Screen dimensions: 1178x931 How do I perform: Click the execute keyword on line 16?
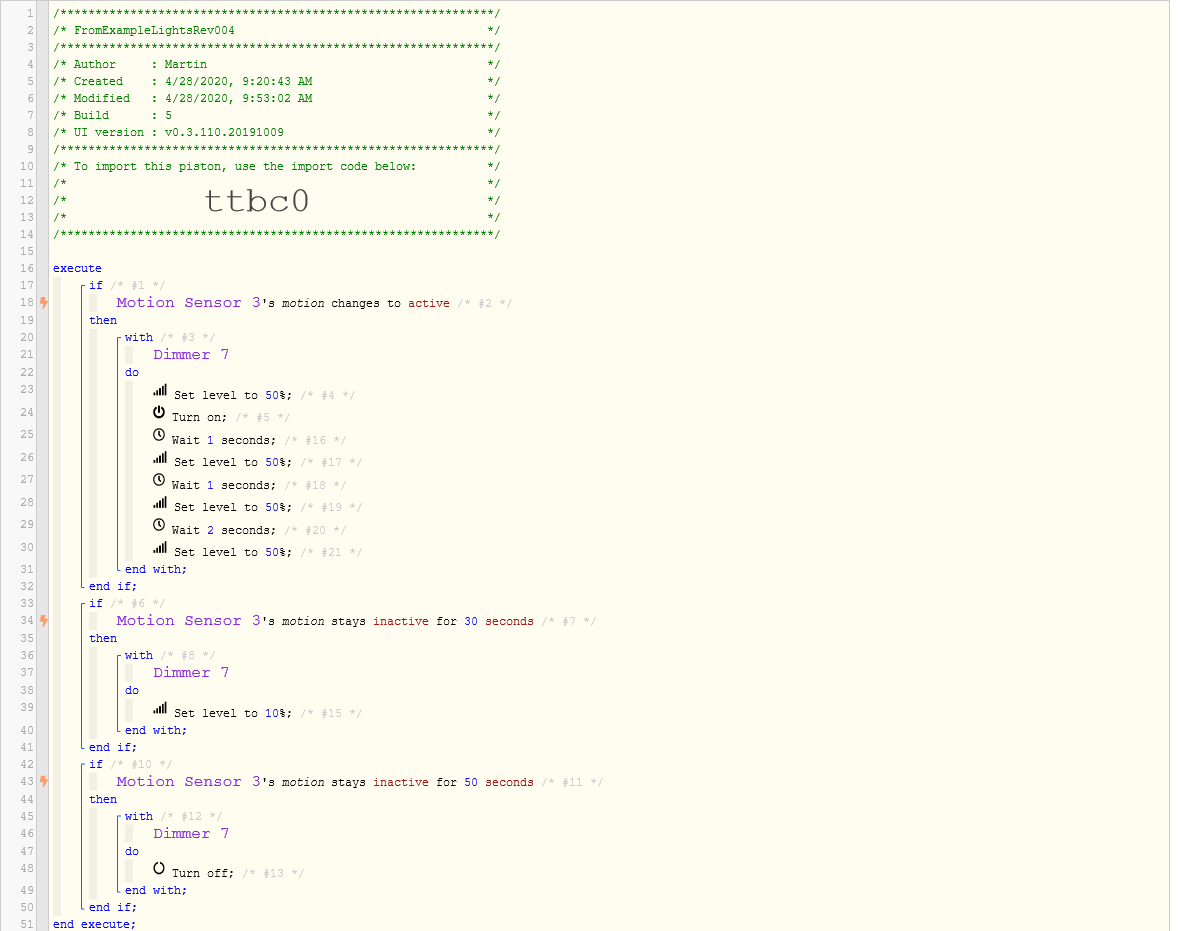(77, 268)
